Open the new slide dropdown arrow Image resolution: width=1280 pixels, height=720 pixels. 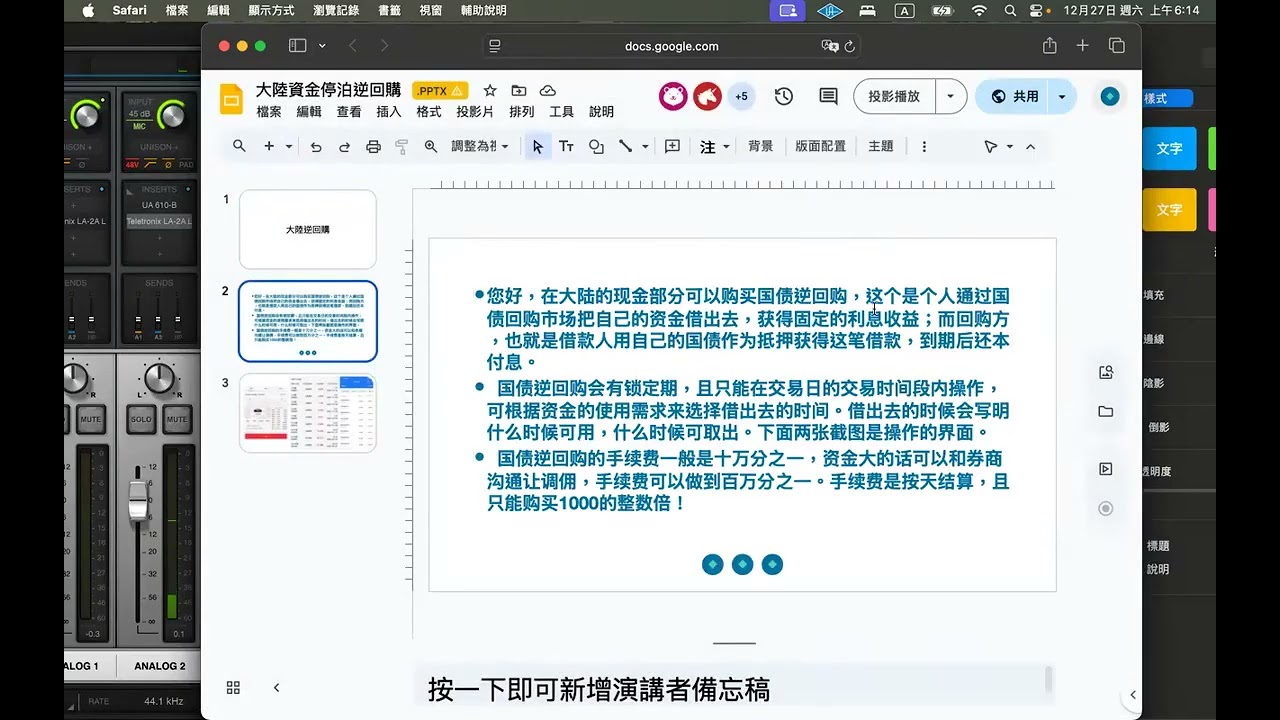pyautogui.click(x=289, y=147)
